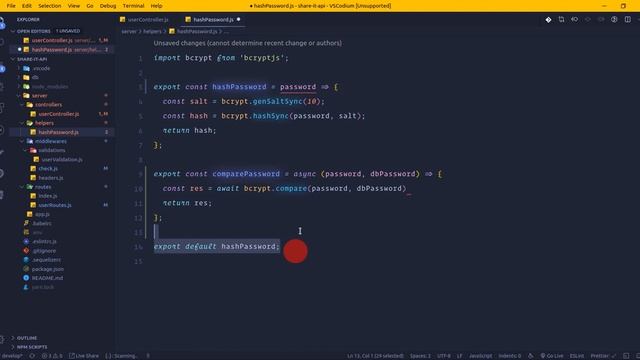Click the diamond source control icon in editor toolbar
This screenshot has width=640, height=360.
click(548, 20)
